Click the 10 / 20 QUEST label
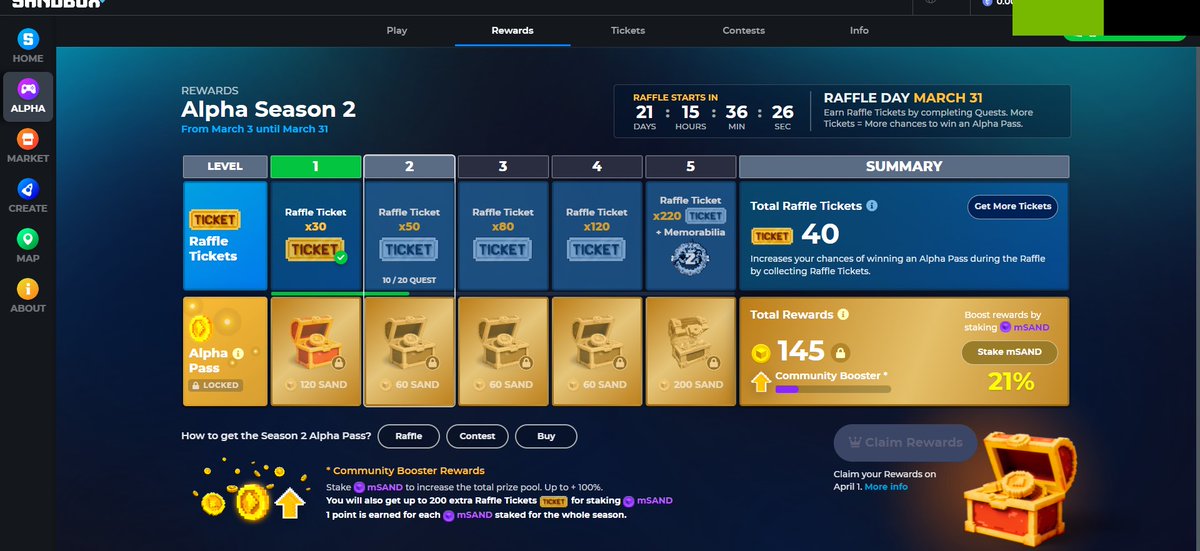This screenshot has width=1200, height=551. [x=409, y=281]
